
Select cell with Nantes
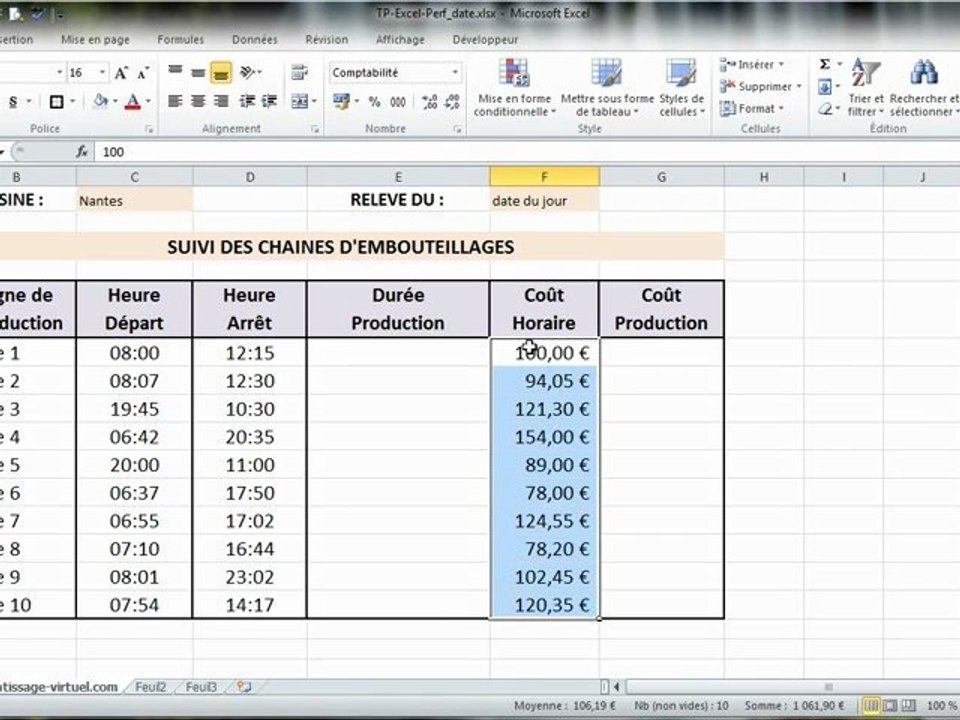pyautogui.click(x=134, y=200)
